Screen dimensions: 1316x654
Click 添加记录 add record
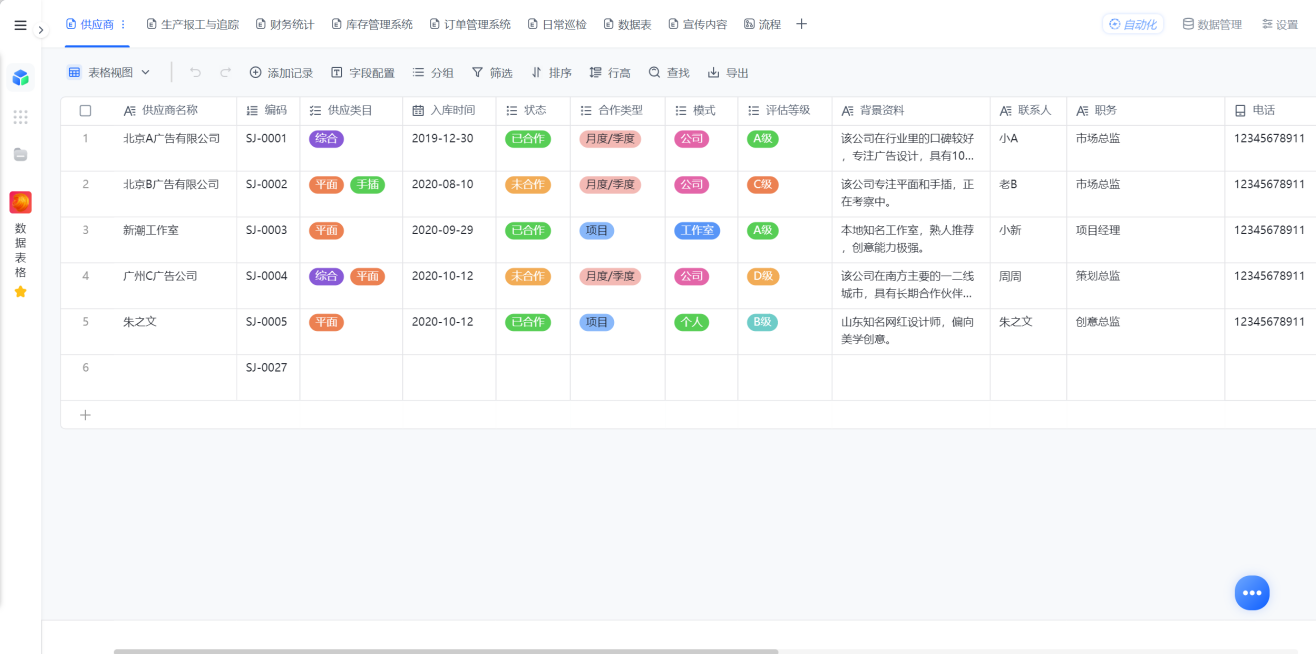(x=281, y=73)
